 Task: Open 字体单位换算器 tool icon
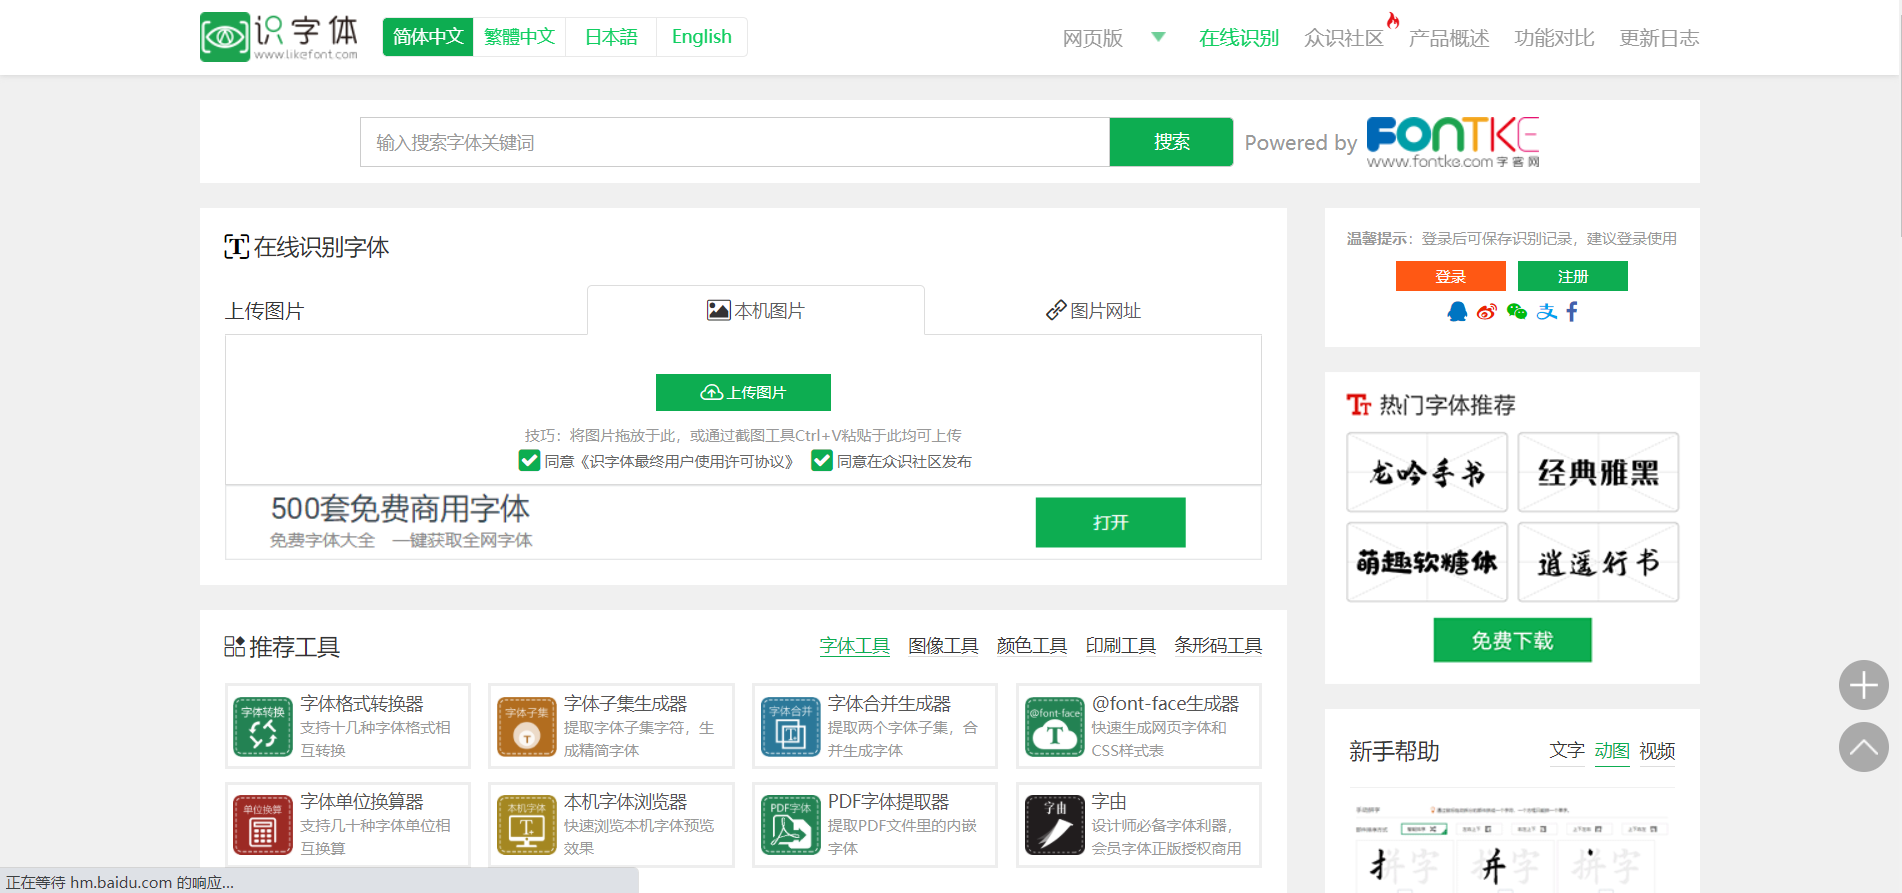(x=263, y=825)
